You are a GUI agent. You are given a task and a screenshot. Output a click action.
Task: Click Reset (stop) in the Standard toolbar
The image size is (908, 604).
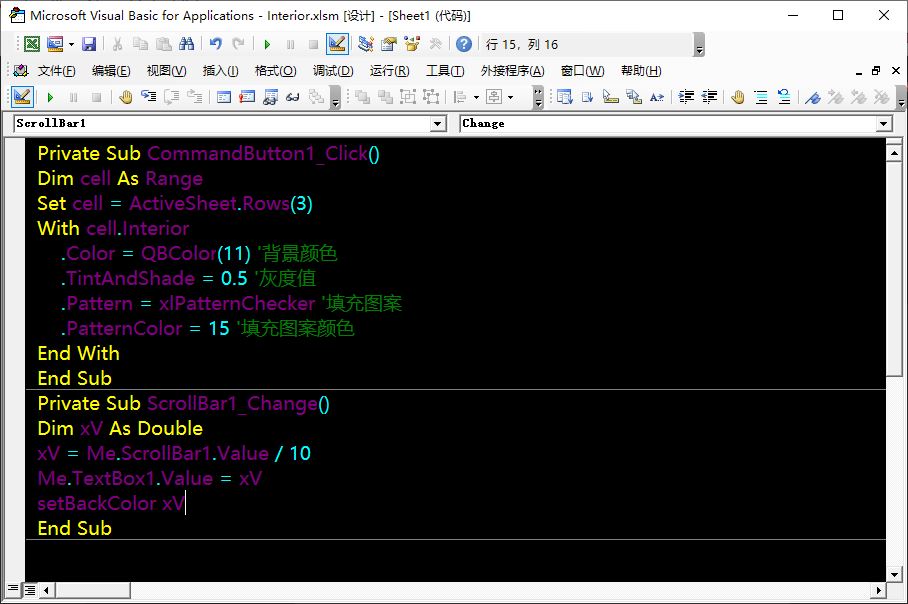(x=313, y=44)
